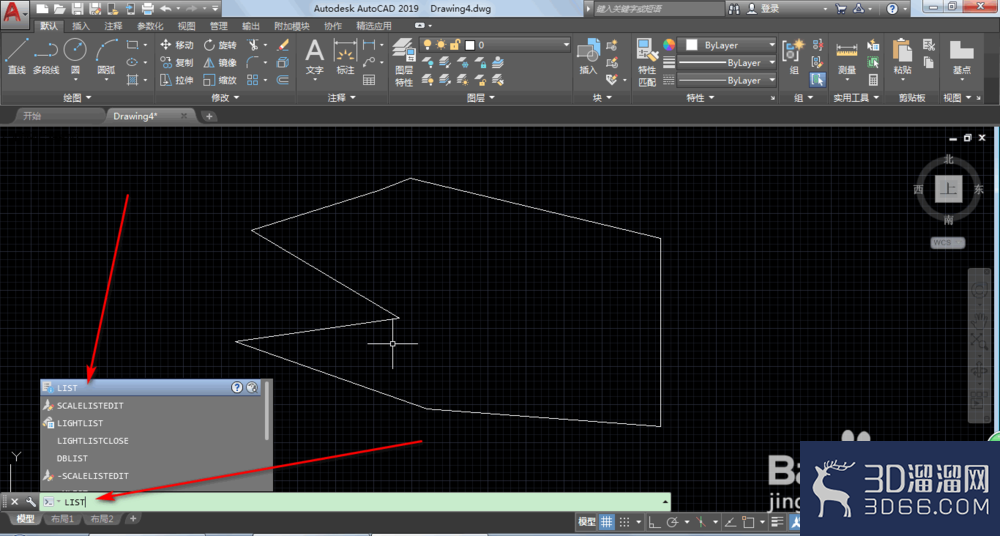Viewport: 1000px width, 536px height.
Task: Open the layer name dropdown
Action: (x=495, y=45)
